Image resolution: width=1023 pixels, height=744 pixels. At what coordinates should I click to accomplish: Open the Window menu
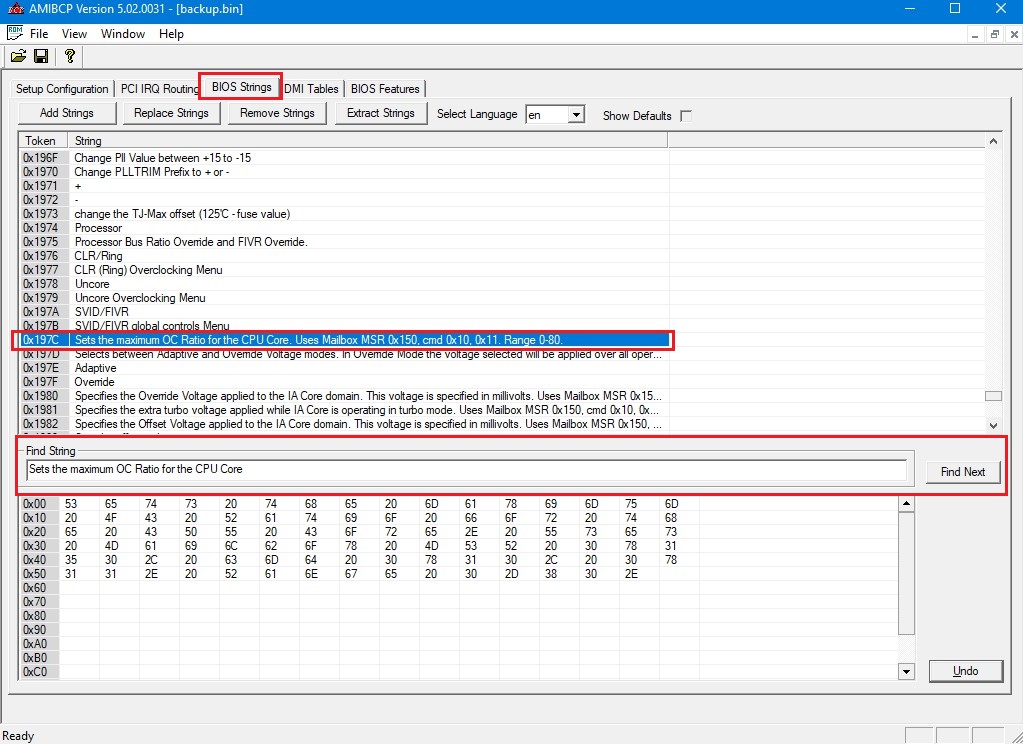(123, 34)
